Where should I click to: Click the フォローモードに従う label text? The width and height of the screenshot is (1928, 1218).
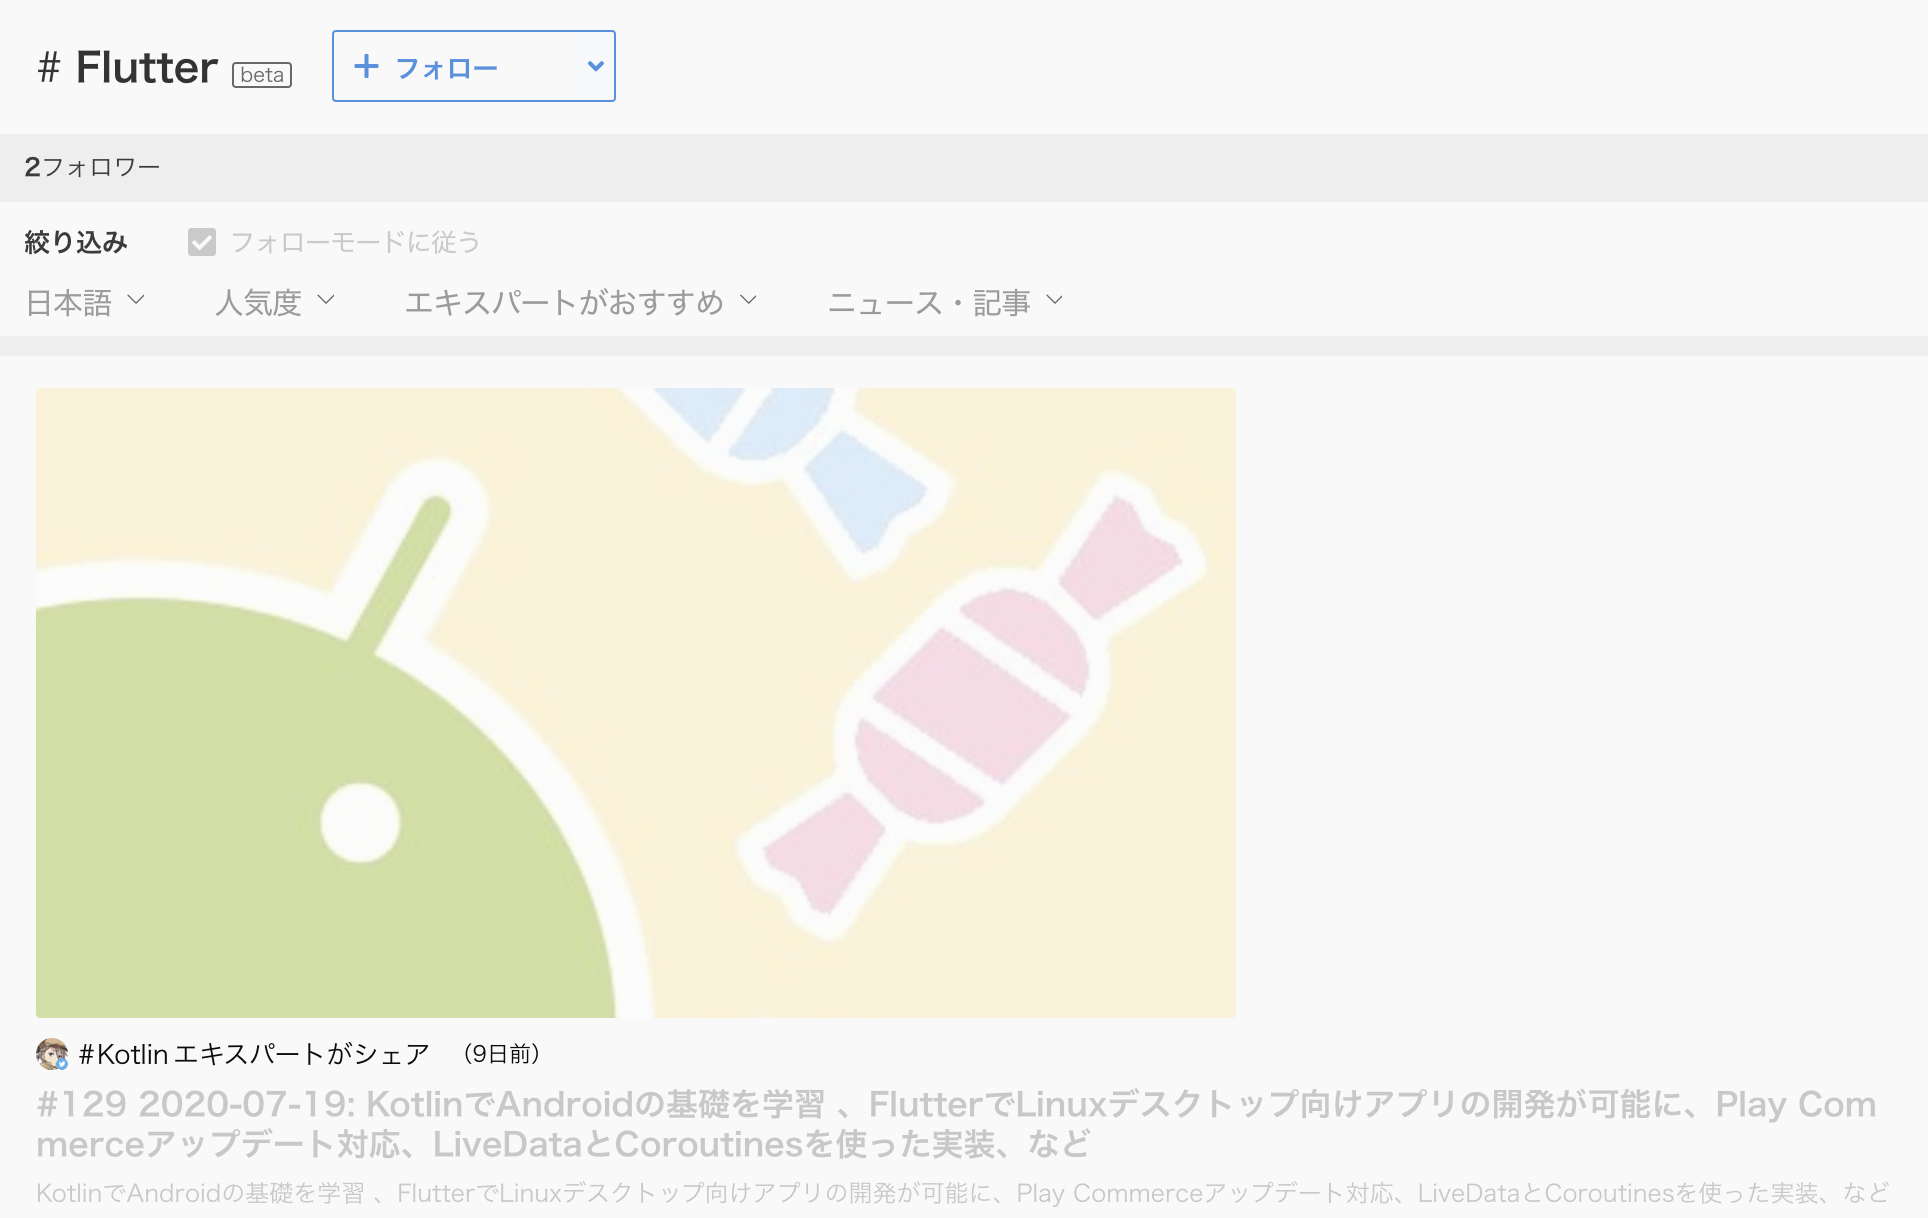[355, 242]
